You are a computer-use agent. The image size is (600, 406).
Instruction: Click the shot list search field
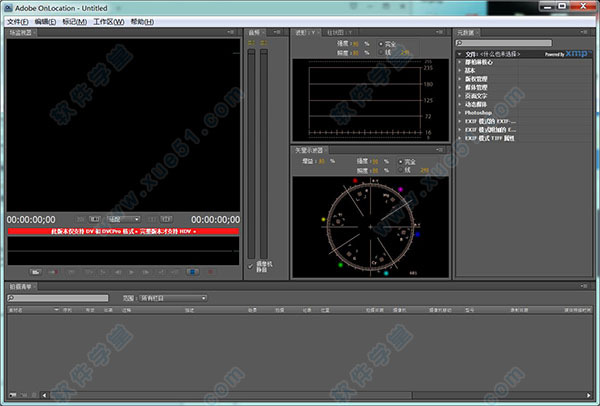pyautogui.click(x=58, y=298)
